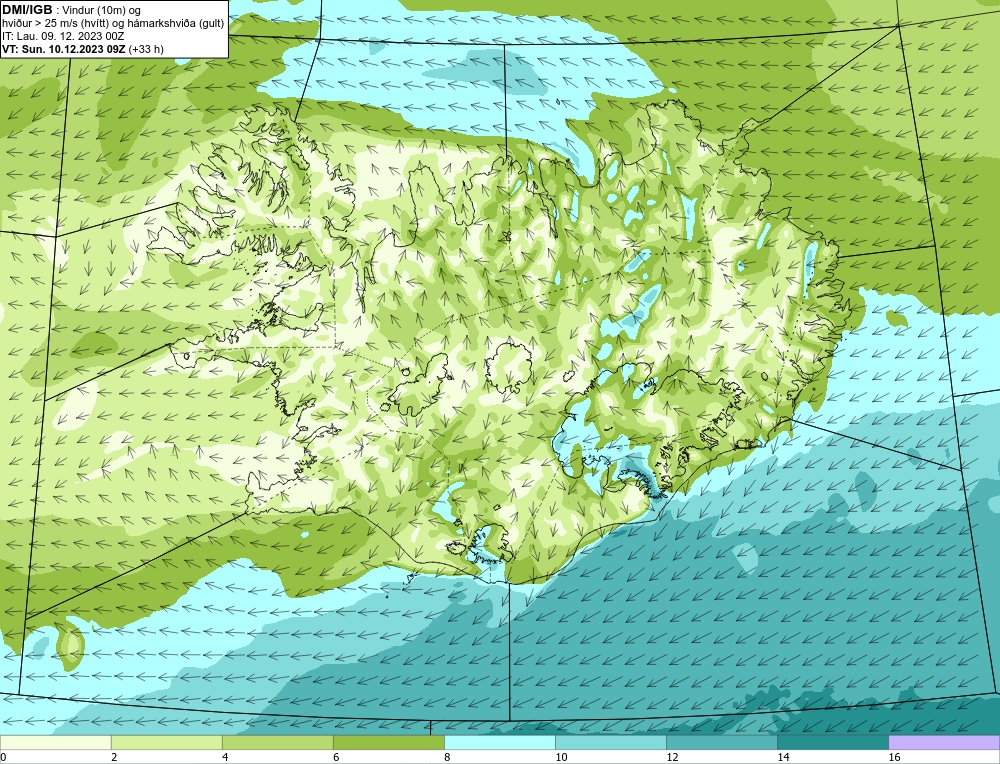Click the 'VT: Sun. 10.12.2023 09Z' text
The image size is (1000, 764).
point(64,49)
